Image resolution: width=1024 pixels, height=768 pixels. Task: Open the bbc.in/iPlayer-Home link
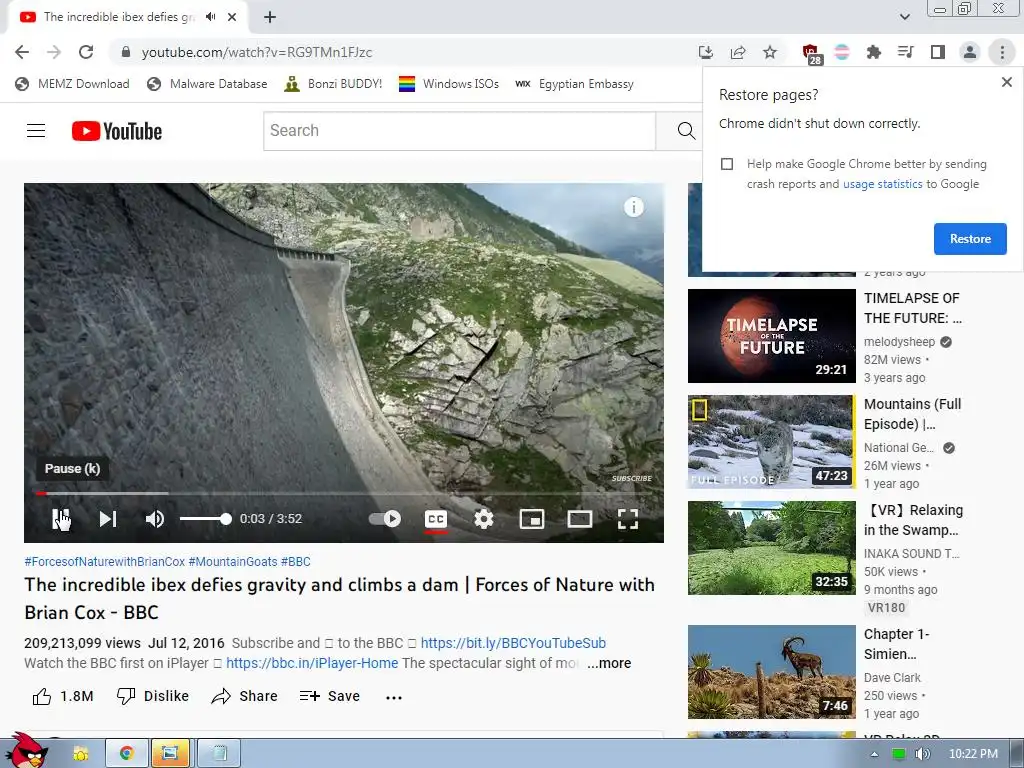(x=312, y=664)
